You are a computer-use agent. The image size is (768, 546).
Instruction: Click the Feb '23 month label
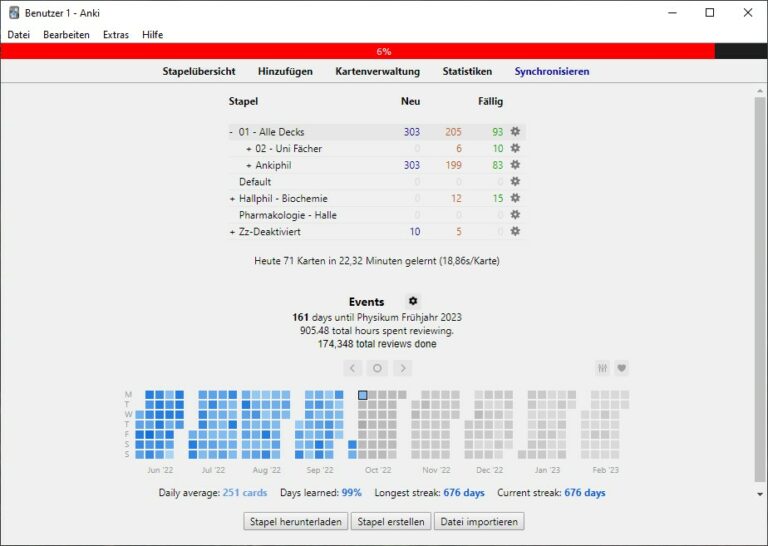(605, 470)
